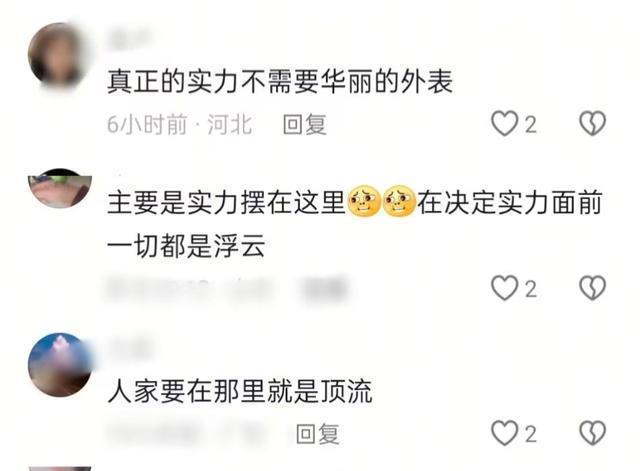
Task: Open second commenter's avatar beside 主要是实力
Action: (60, 189)
